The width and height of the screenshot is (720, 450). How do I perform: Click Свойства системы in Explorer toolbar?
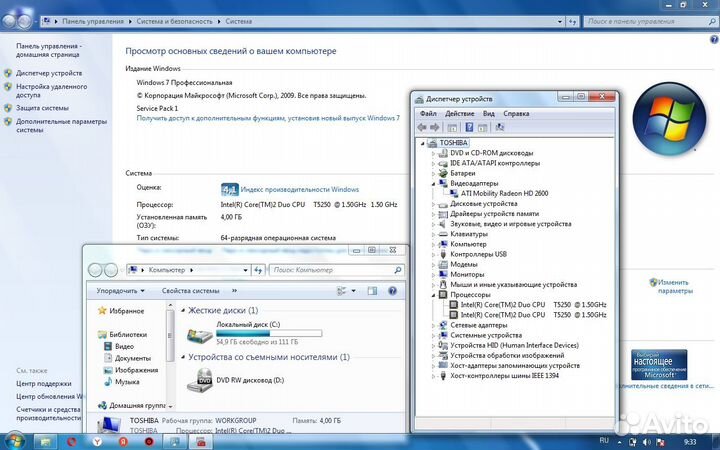190,291
